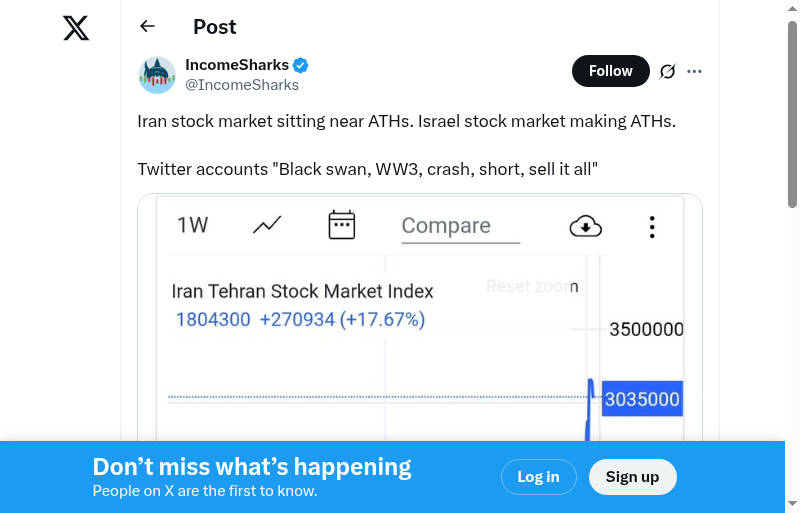Open the chart calendar date picker
Image resolution: width=800 pixels, height=513 pixels.
(x=342, y=225)
